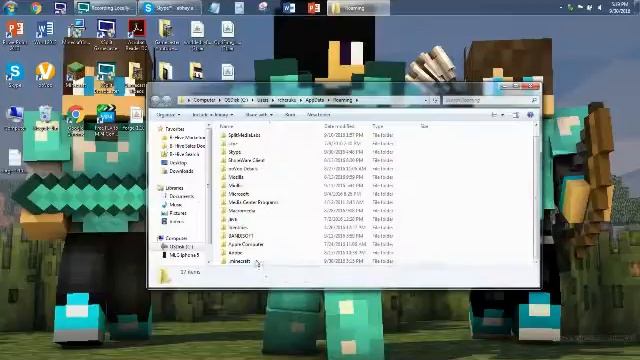The width and height of the screenshot is (640, 360).
Task: Open the Minecraft desktop shortcut
Action: (x=76, y=75)
